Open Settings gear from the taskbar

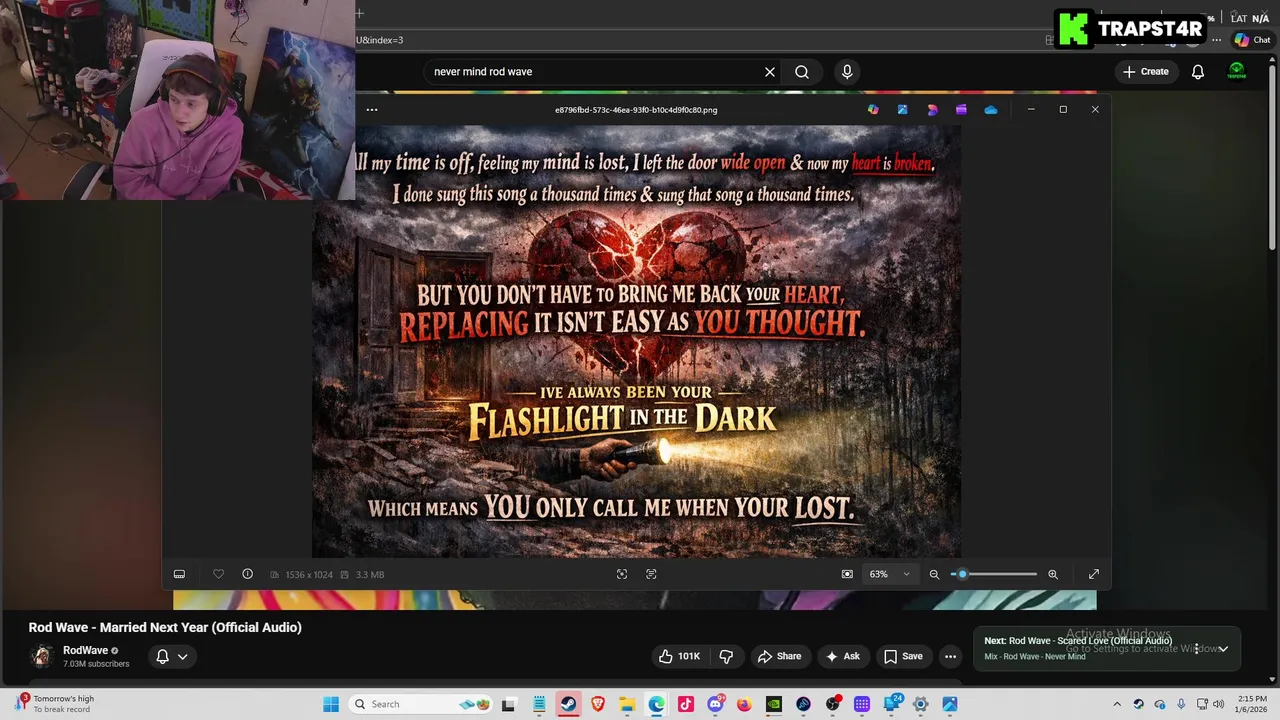tap(920, 704)
